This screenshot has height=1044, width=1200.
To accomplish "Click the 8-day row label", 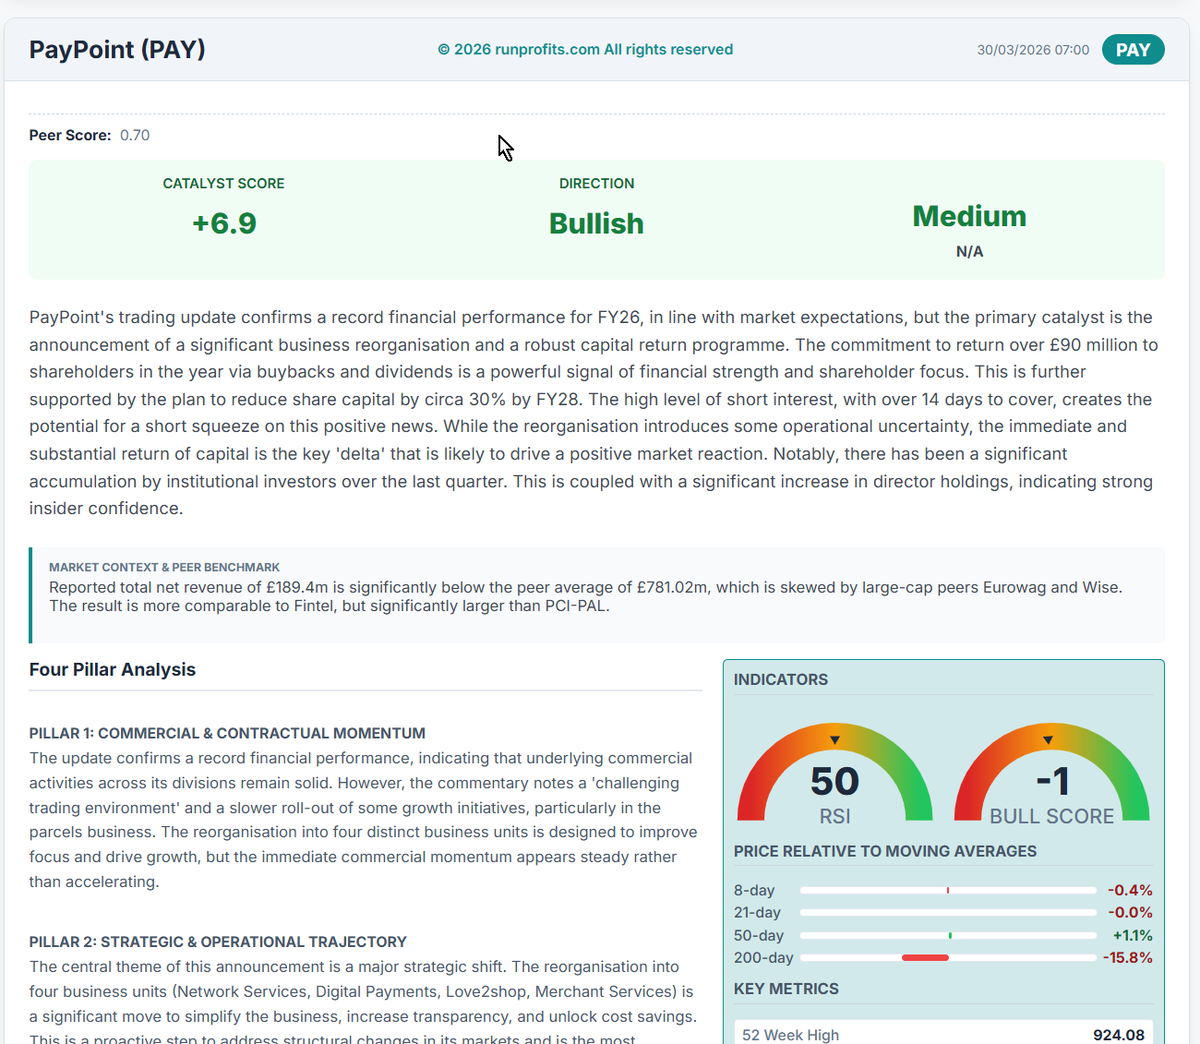I will pos(754,890).
